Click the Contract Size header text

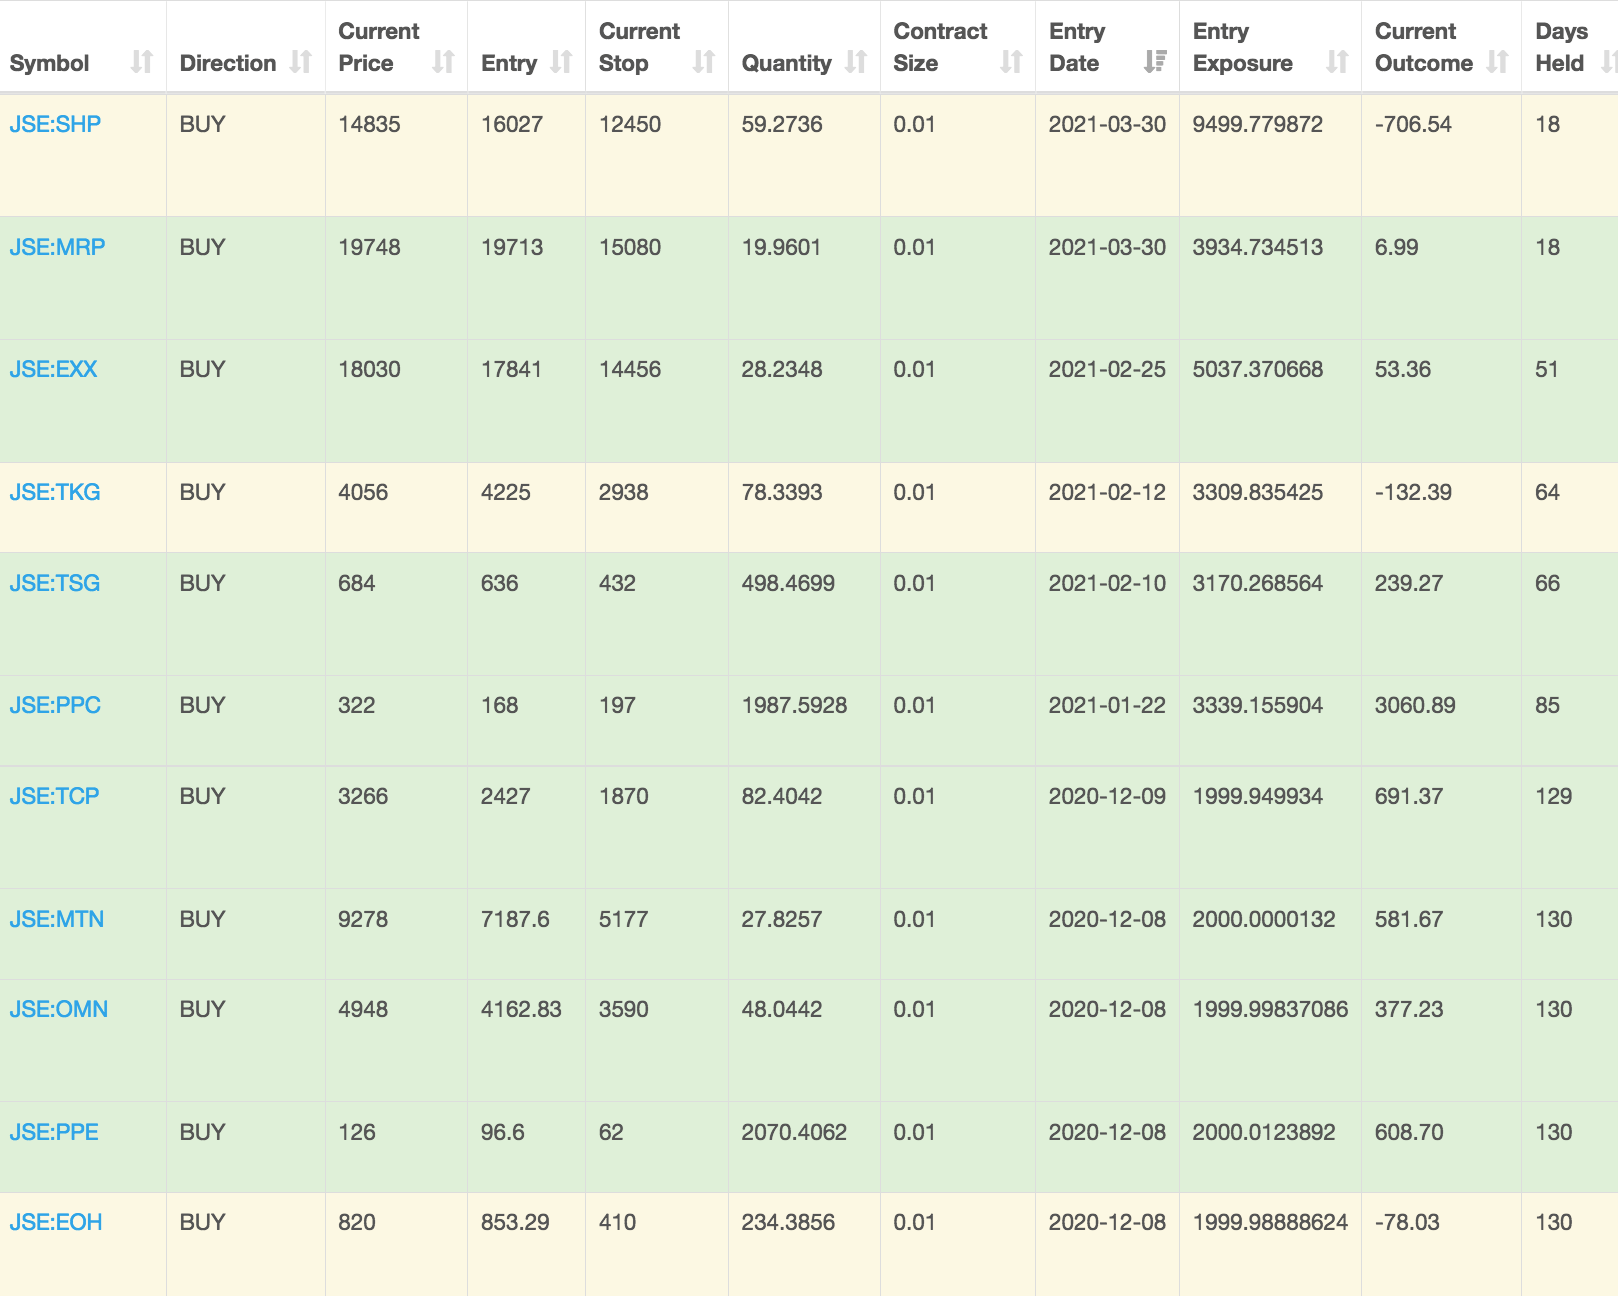(x=940, y=47)
